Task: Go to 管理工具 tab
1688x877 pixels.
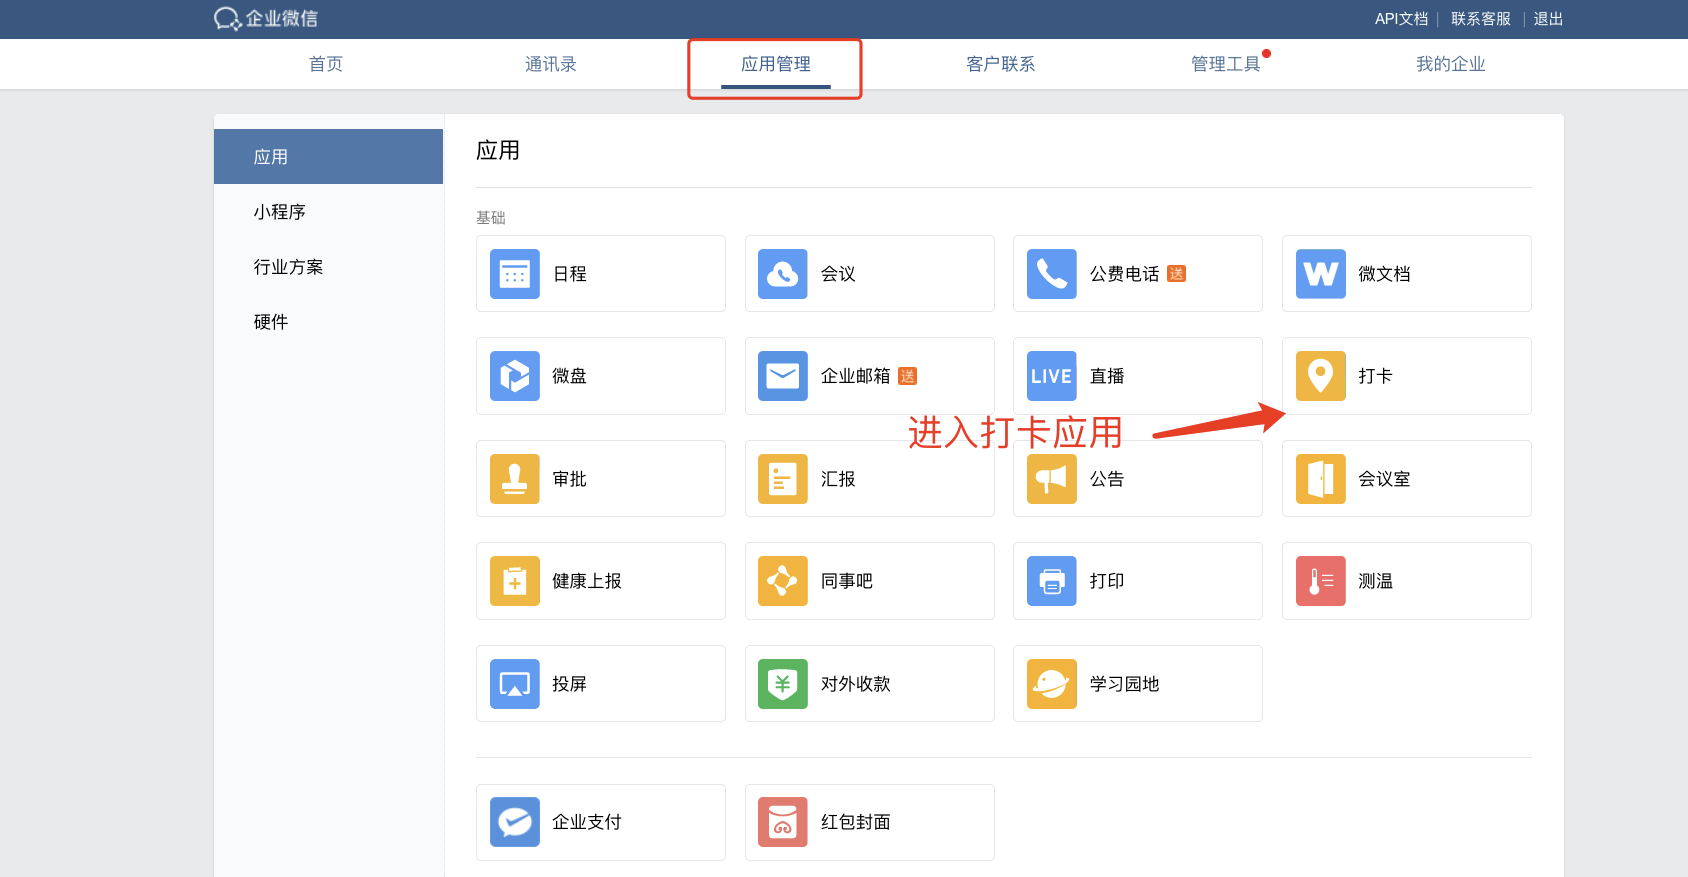Action: click(1225, 64)
